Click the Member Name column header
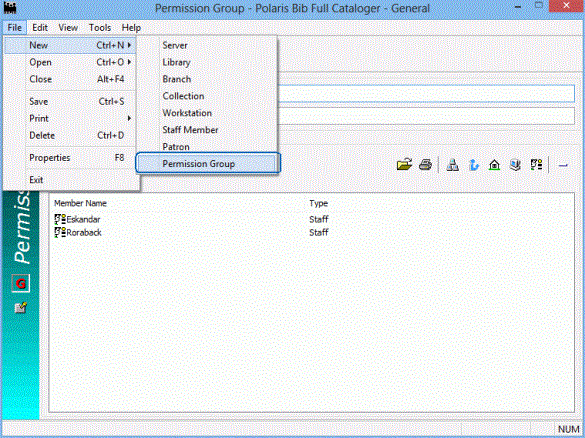Viewport: 585px width, 438px height. pos(81,203)
